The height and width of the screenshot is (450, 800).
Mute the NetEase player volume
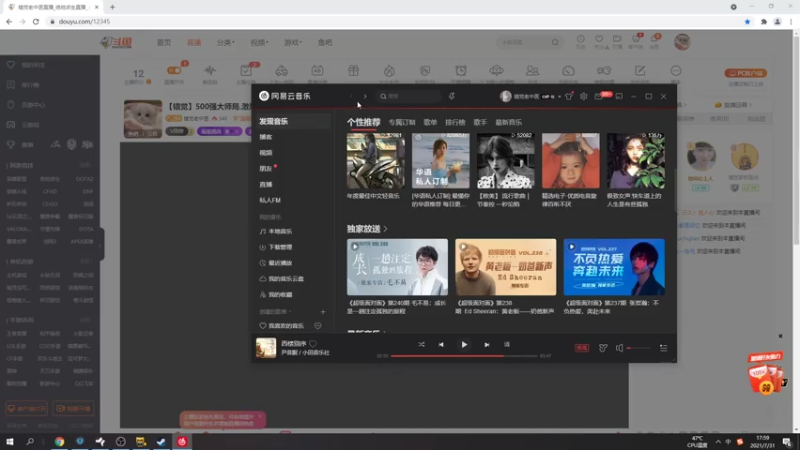619,348
